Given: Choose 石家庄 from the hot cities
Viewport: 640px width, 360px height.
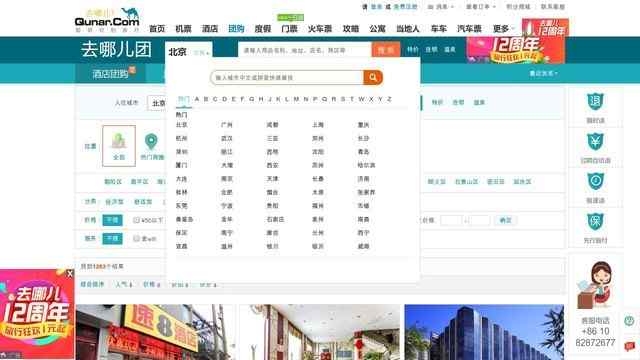Looking at the screenshot, I should tap(275, 220).
